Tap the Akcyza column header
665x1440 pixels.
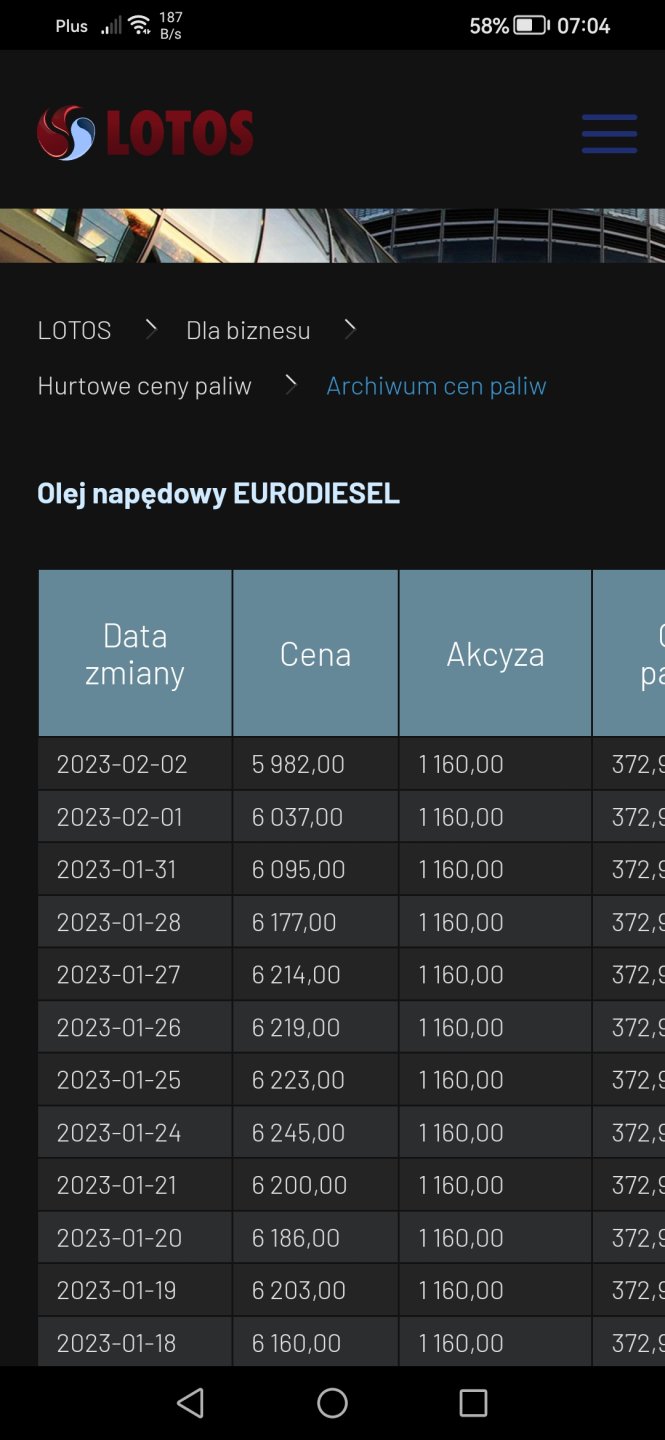point(495,654)
